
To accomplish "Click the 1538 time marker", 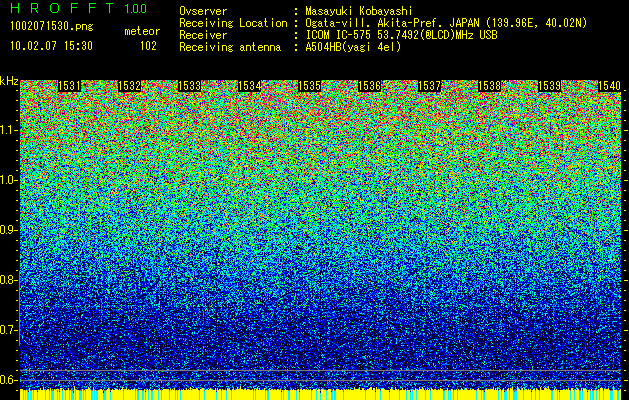I will tap(489, 86).
